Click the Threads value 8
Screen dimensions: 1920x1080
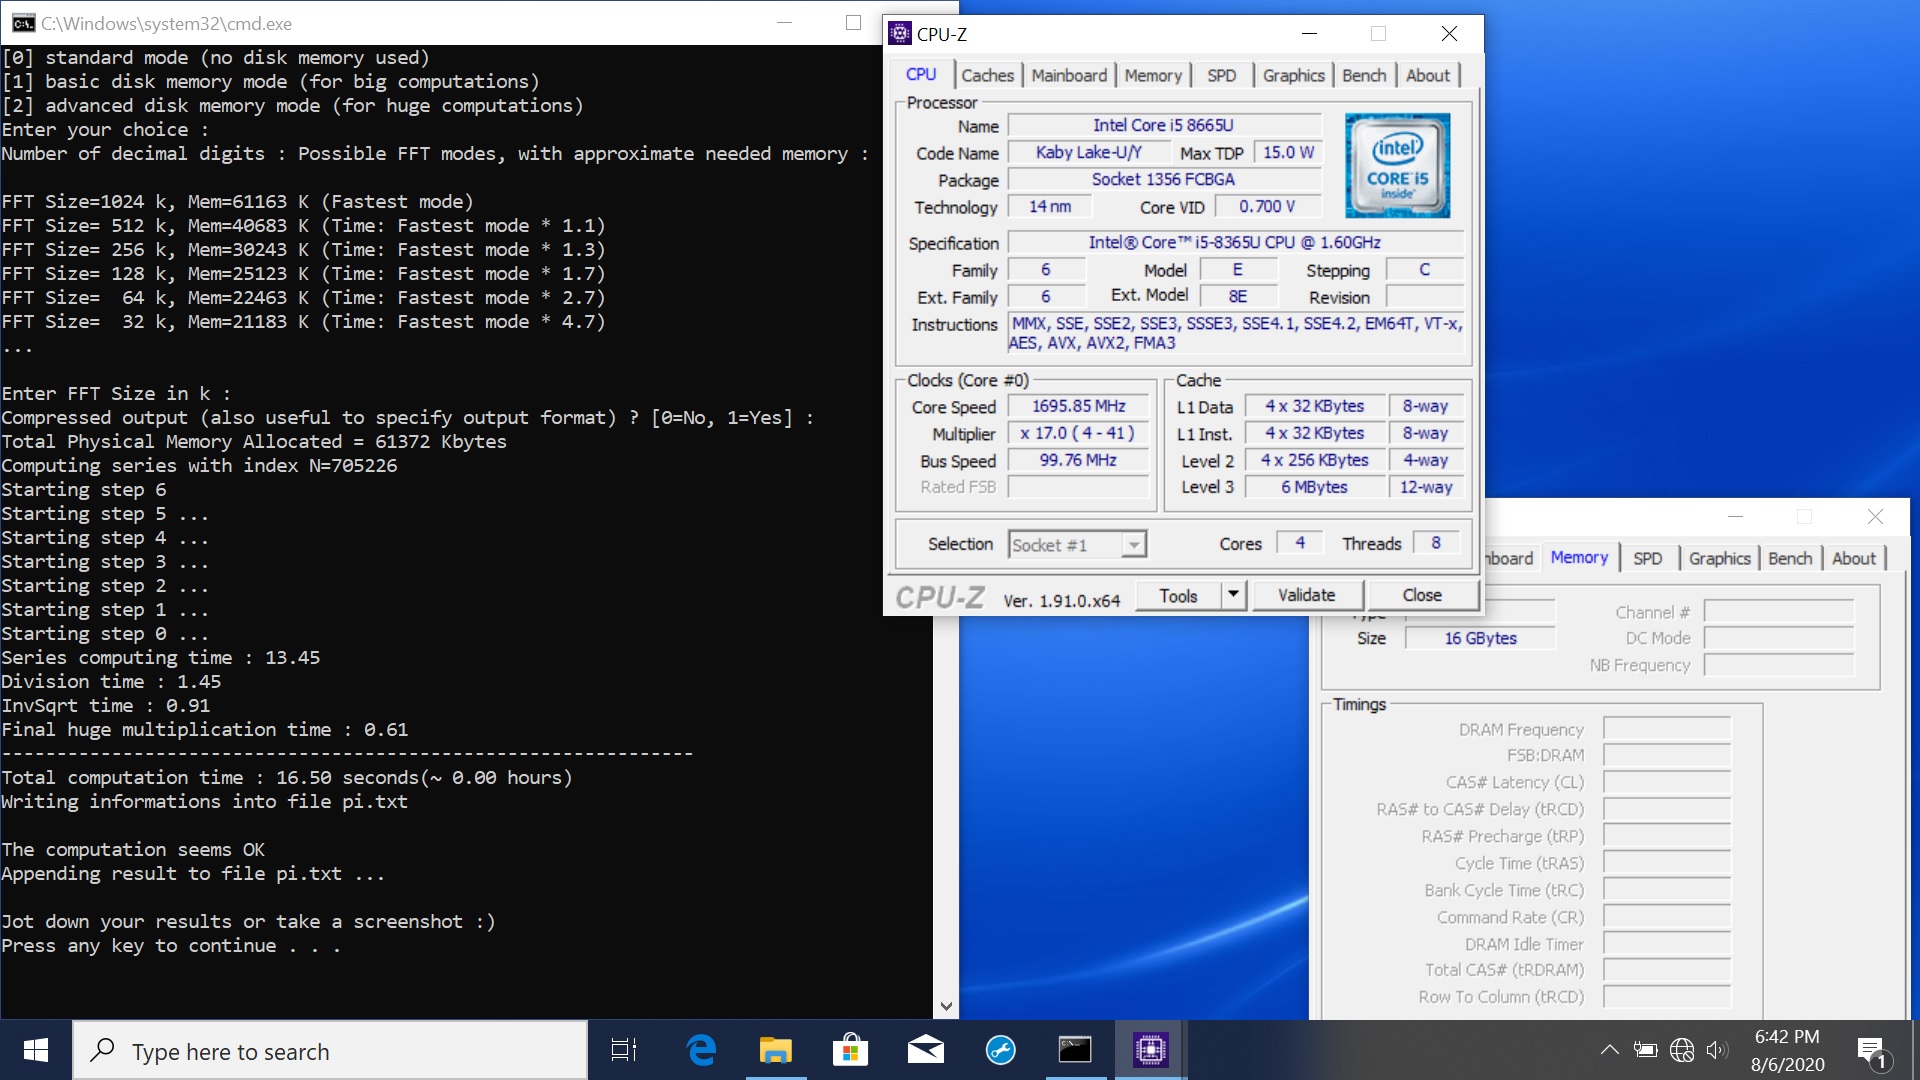click(x=1436, y=544)
